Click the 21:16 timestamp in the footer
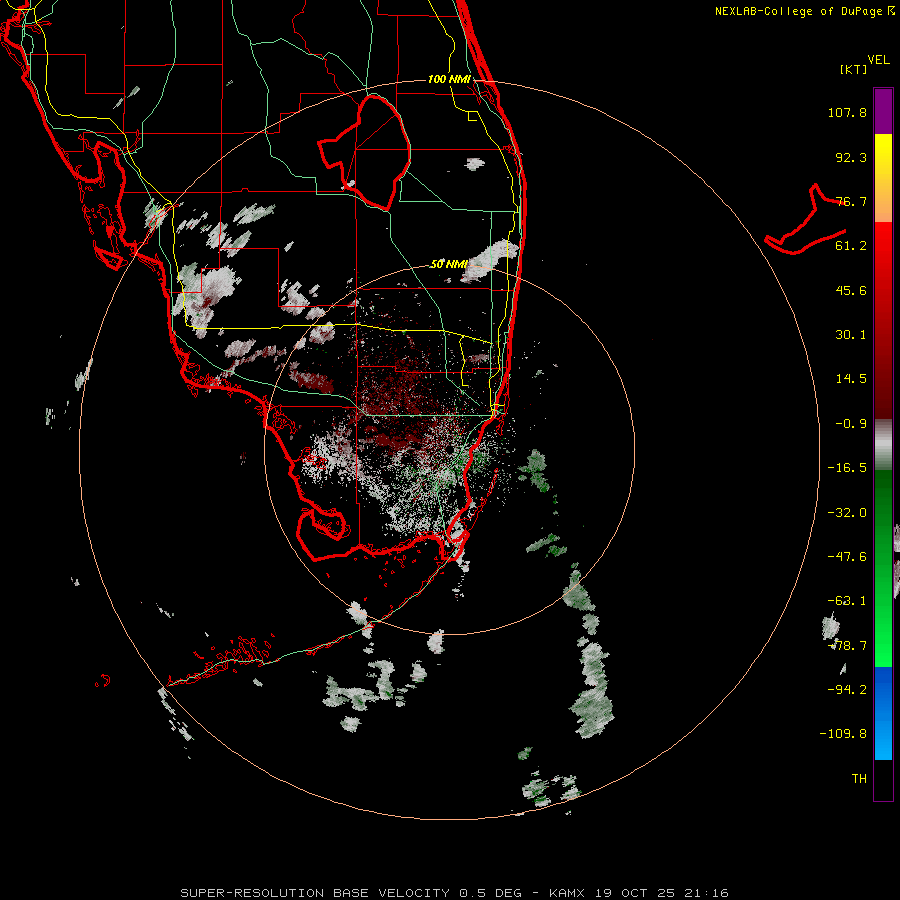Viewport: 900px width, 900px height. coord(706,893)
